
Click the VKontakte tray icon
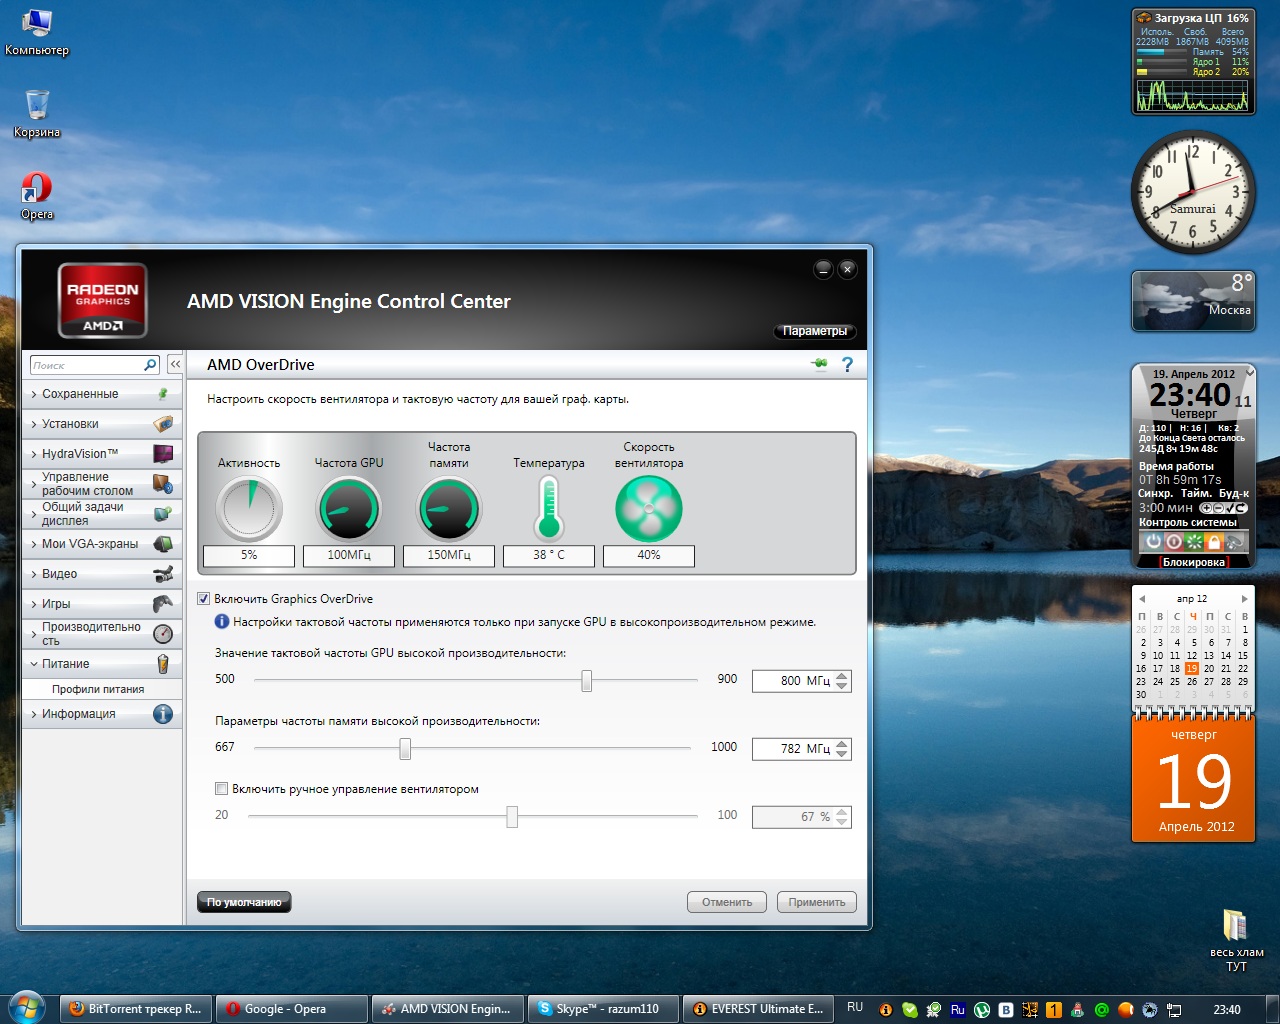(x=1006, y=1010)
